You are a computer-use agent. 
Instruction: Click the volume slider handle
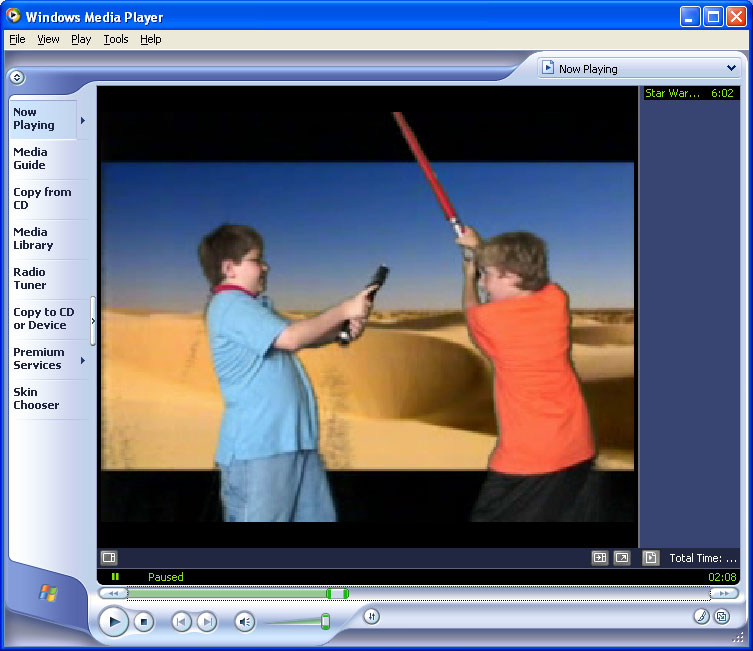(325, 622)
